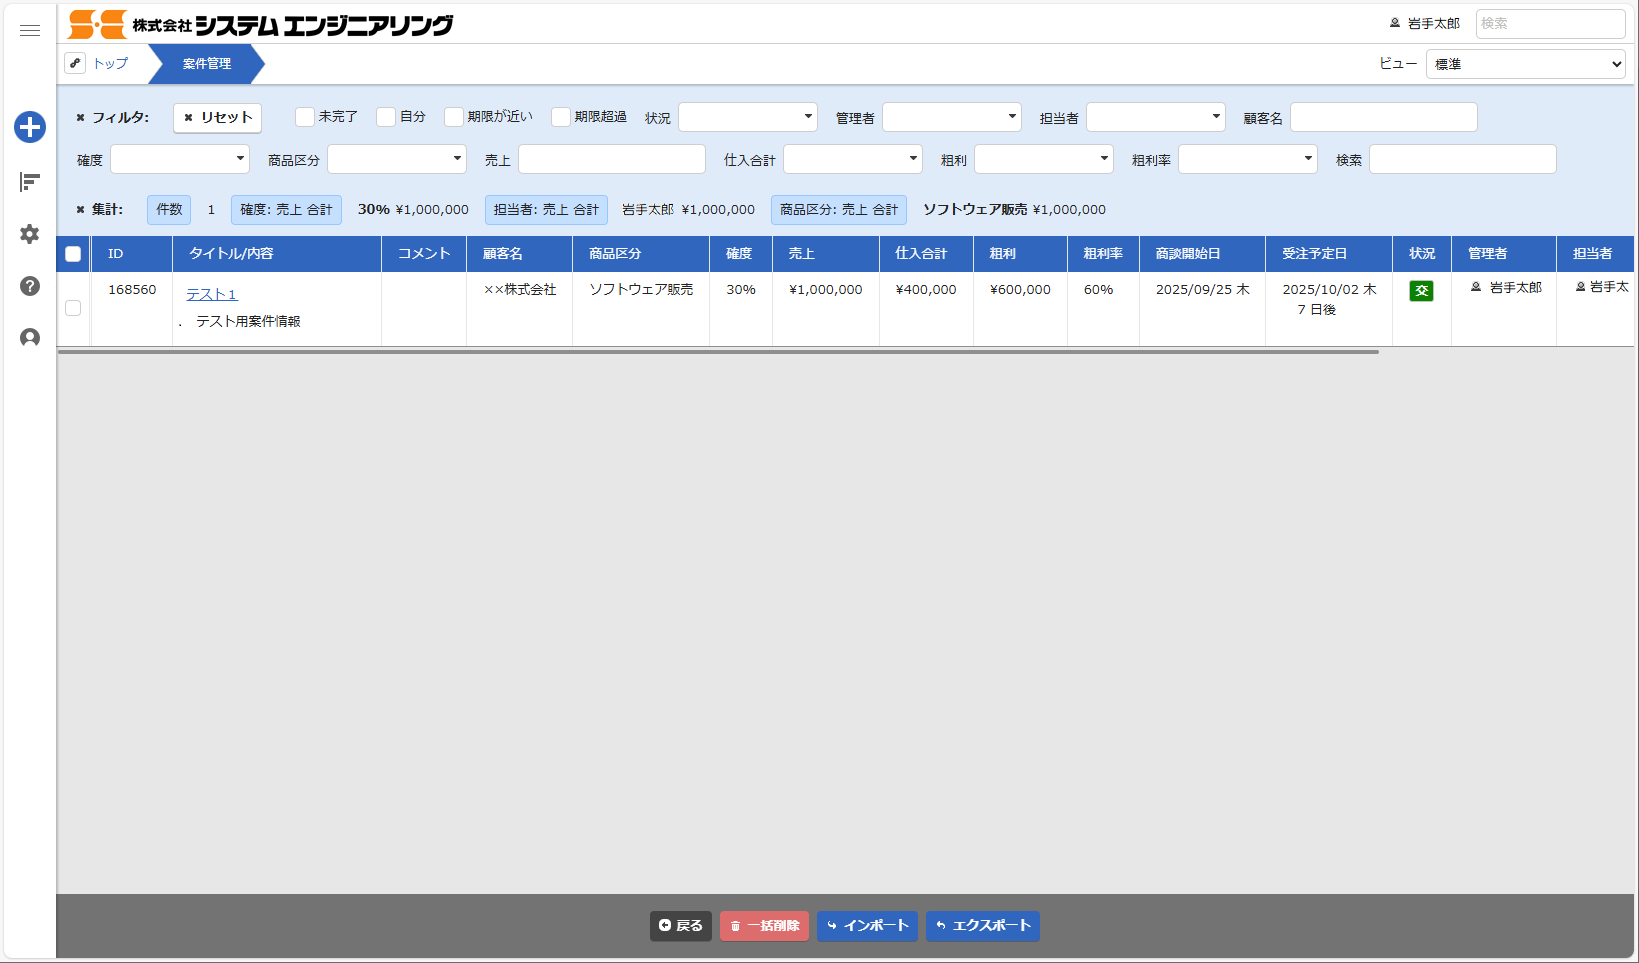Click the help question mark icon
This screenshot has height=963, width=1639.
coord(30,286)
